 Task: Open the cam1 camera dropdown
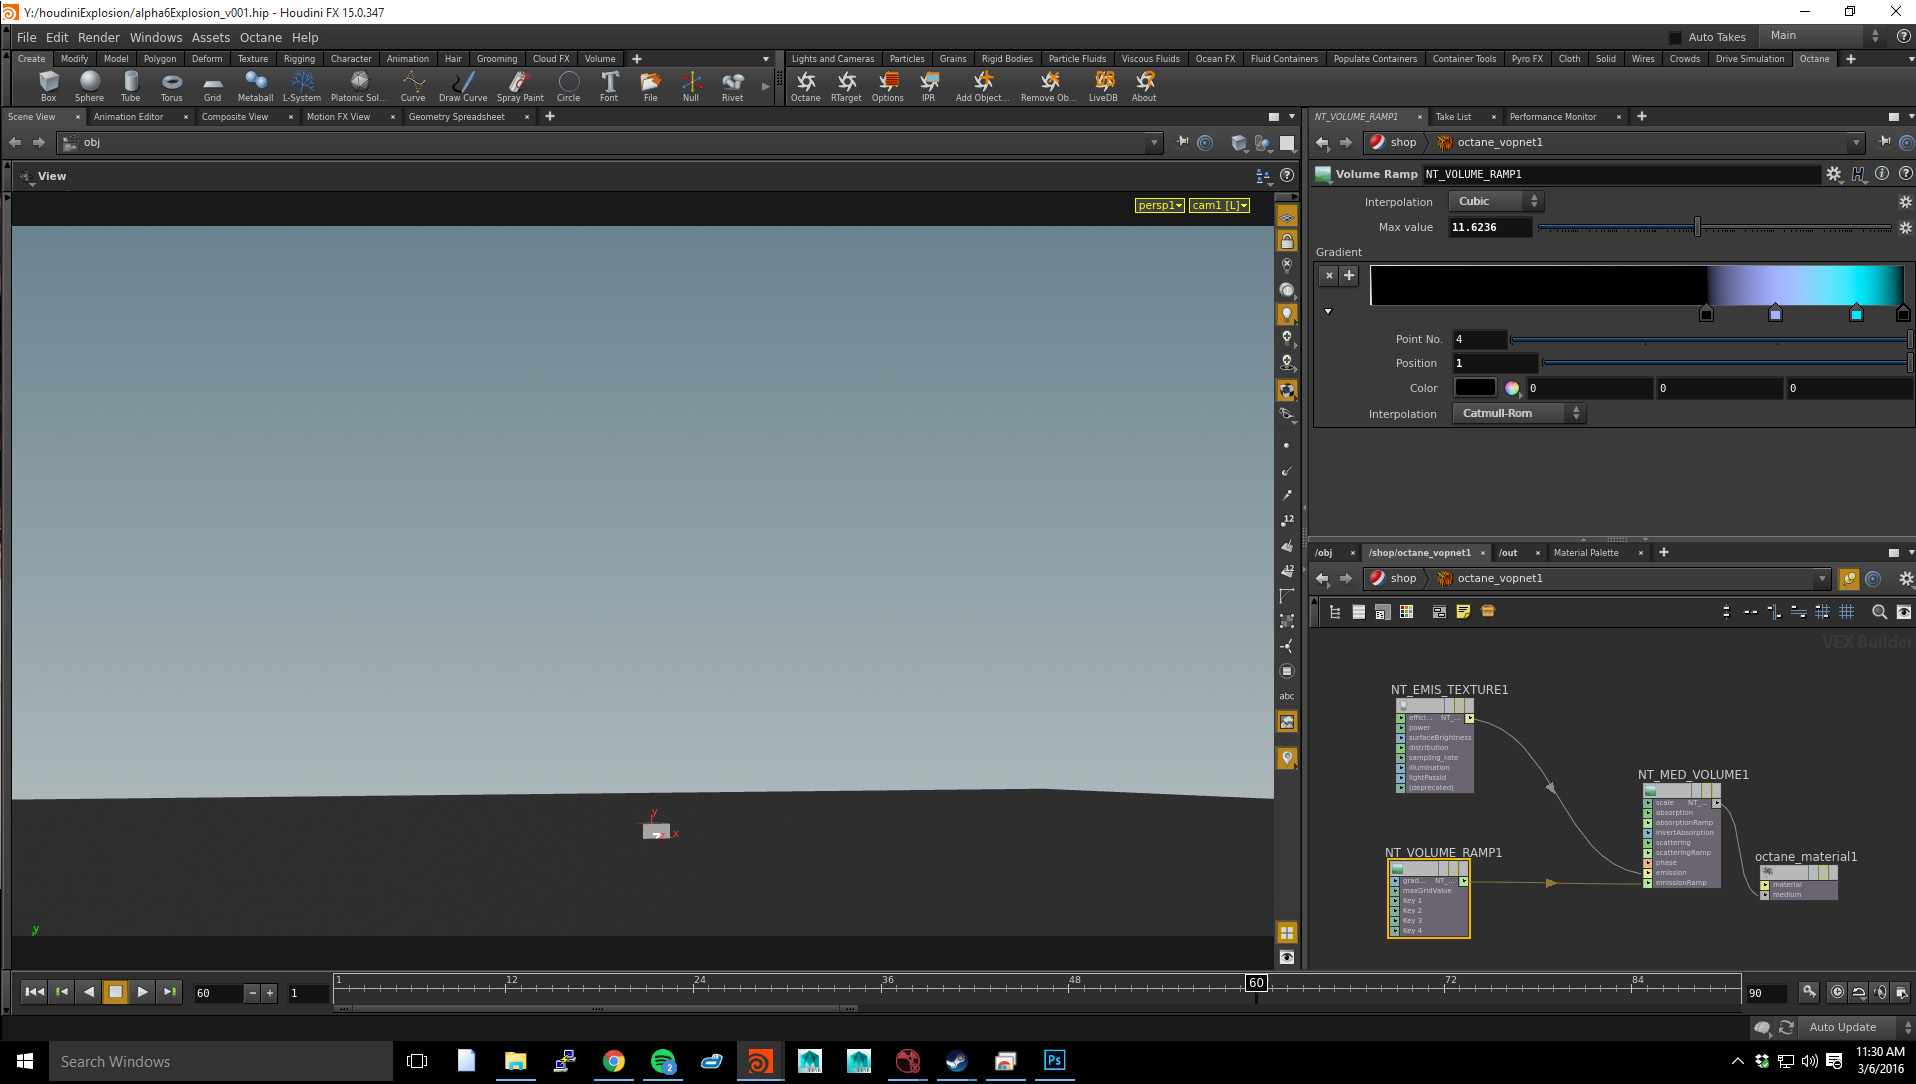[x=1219, y=205]
